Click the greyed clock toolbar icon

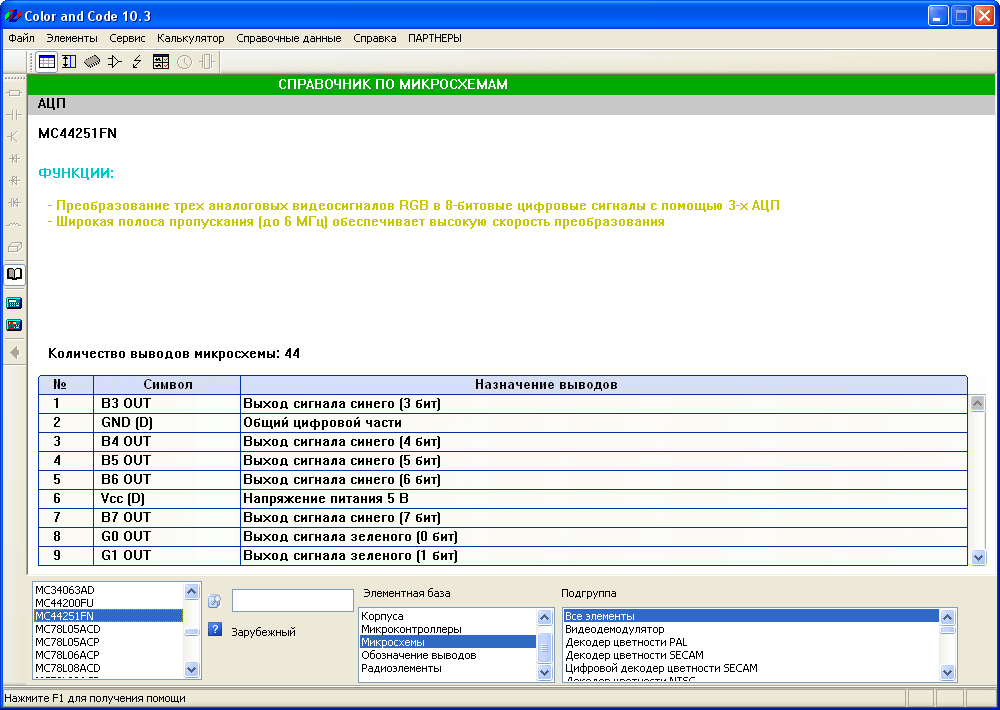[x=184, y=62]
